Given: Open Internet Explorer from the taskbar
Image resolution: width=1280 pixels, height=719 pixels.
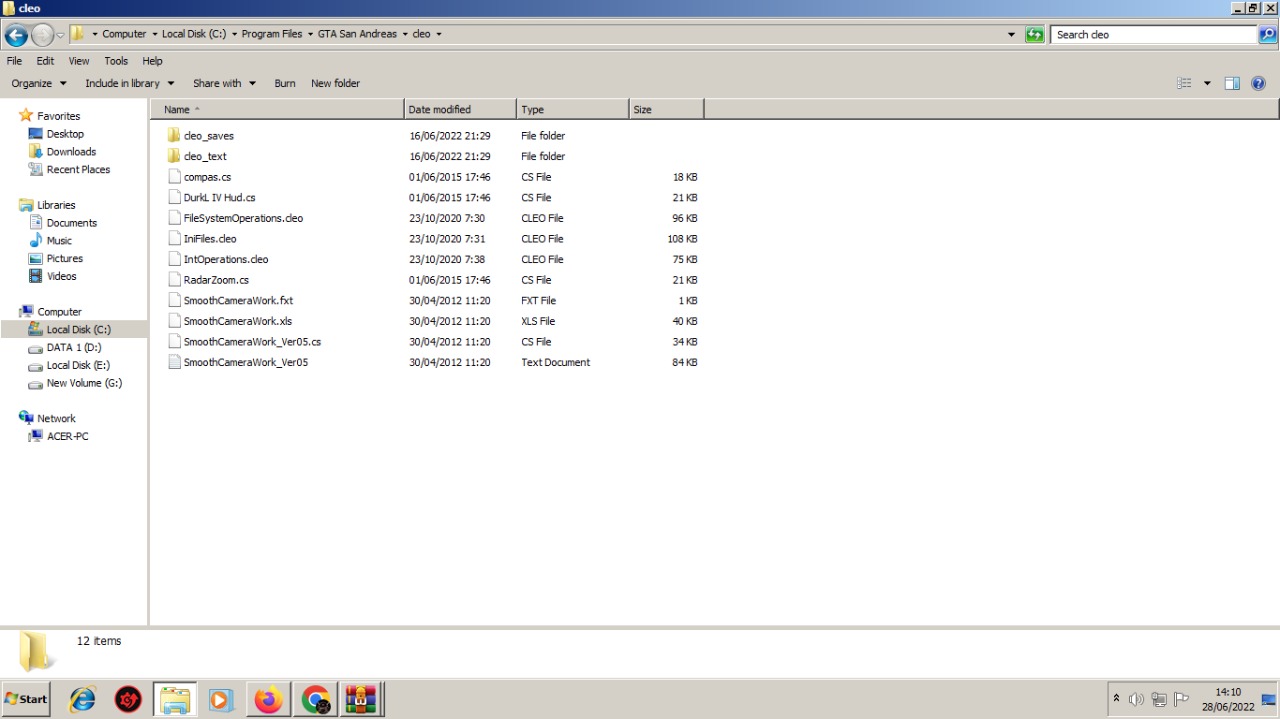Looking at the screenshot, I should 82,699.
